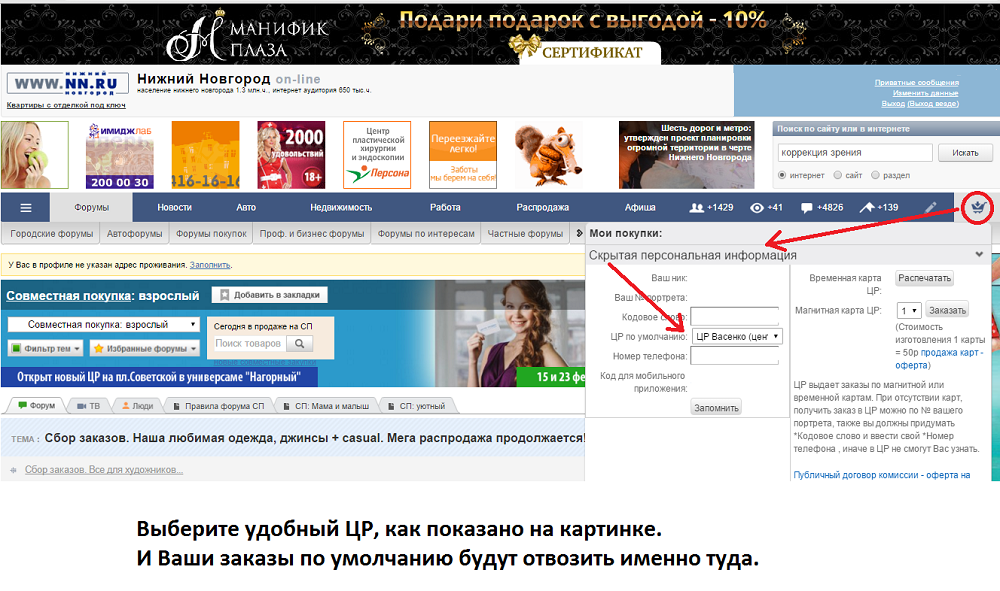Viewport: 1000px width, 591px height.
Task: Expand the Избранные форумы dropdown
Action: pyautogui.click(x=145, y=349)
